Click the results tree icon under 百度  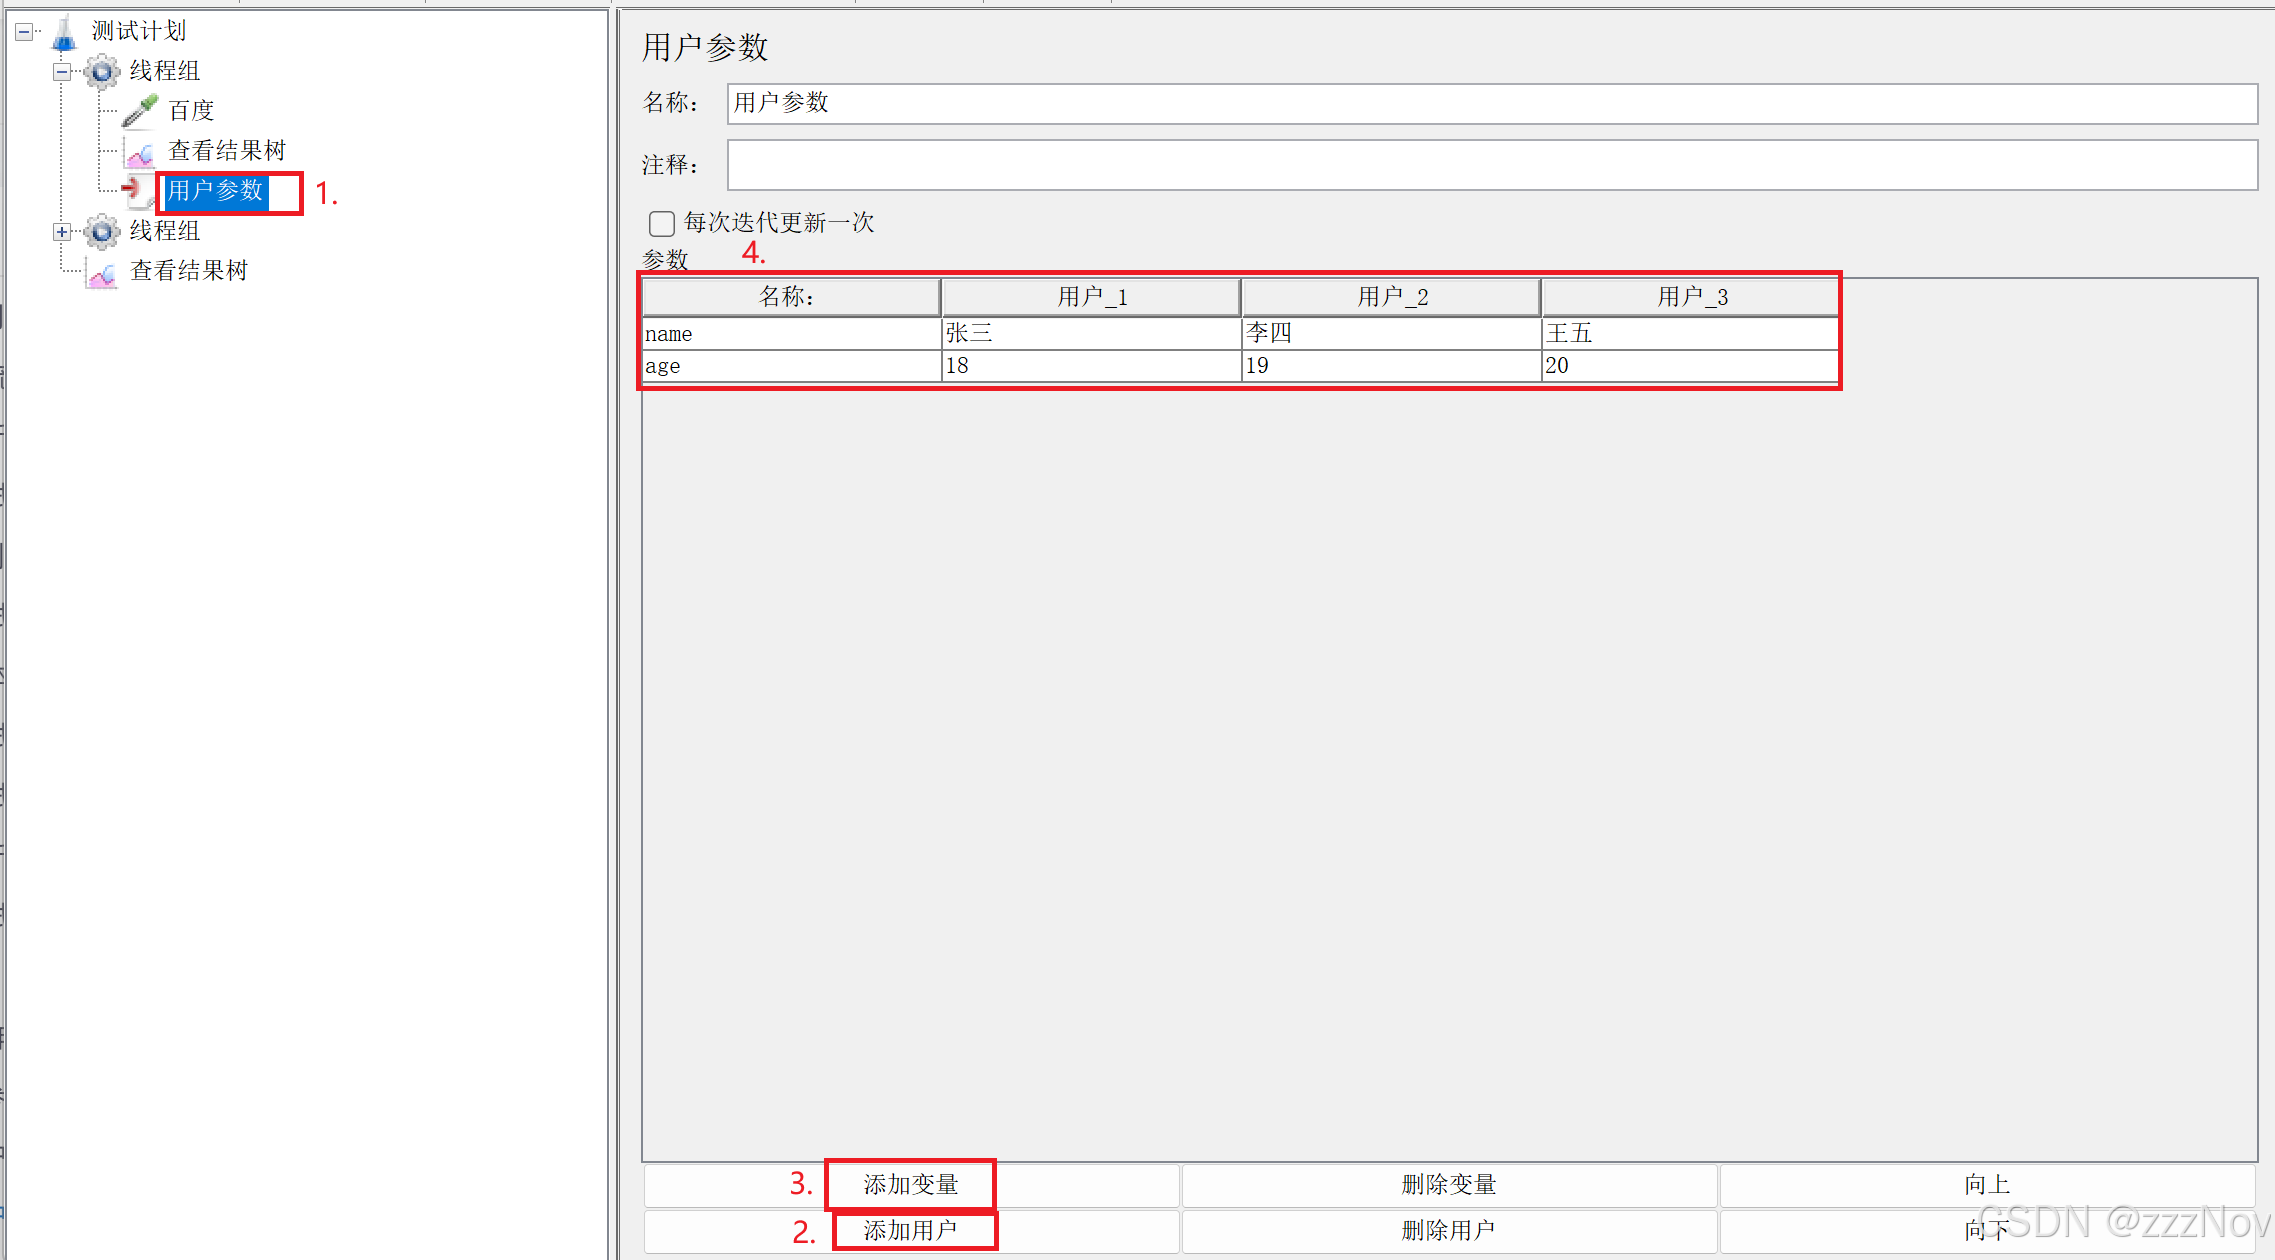coord(140,152)
